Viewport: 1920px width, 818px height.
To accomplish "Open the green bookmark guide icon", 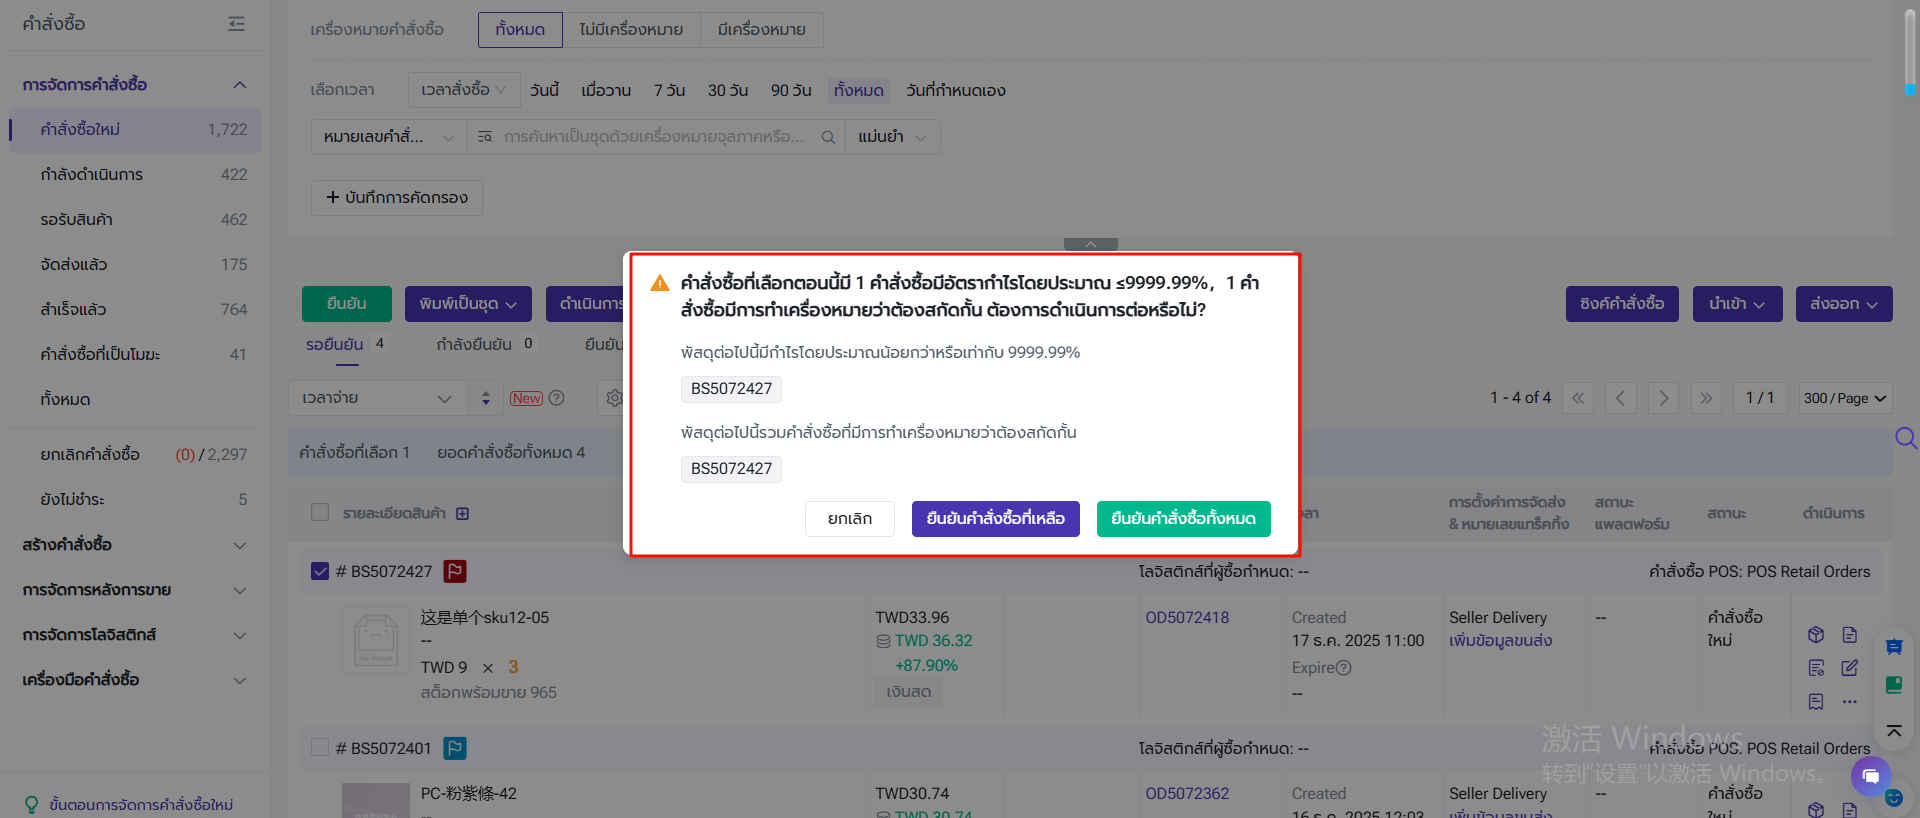I will point(1894,685).
